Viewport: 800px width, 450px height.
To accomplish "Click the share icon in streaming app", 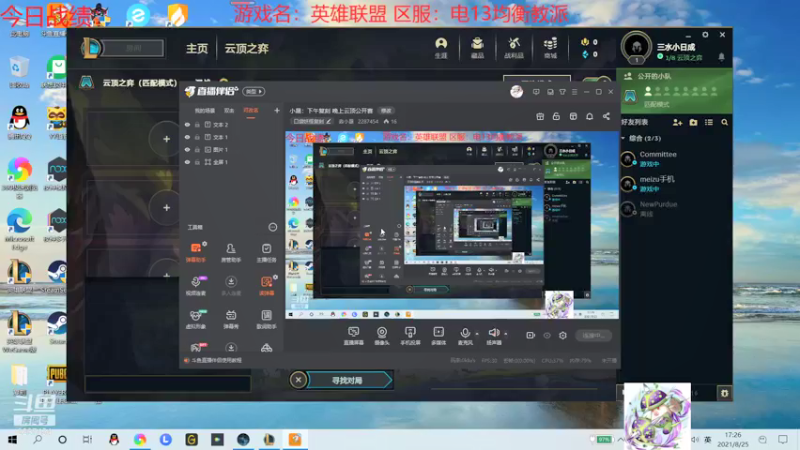I will (606, 116).
